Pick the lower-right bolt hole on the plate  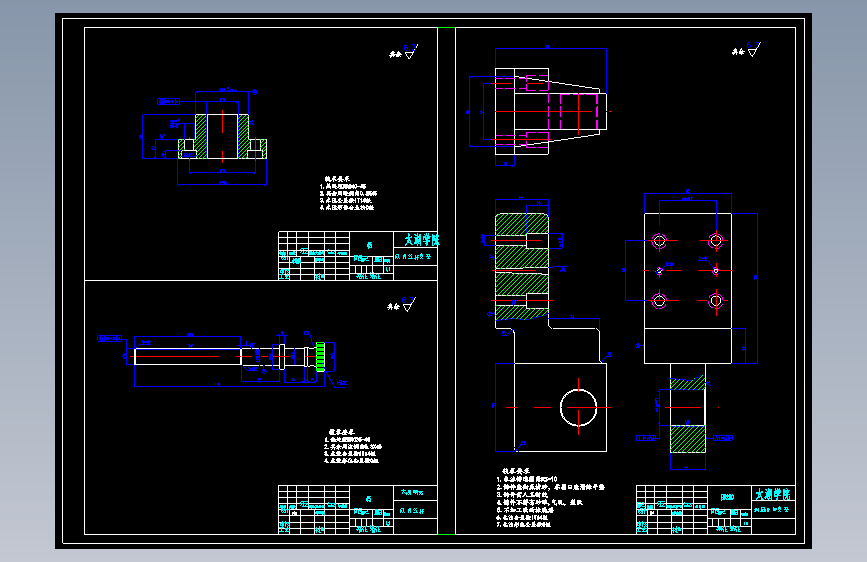point(715,301)
